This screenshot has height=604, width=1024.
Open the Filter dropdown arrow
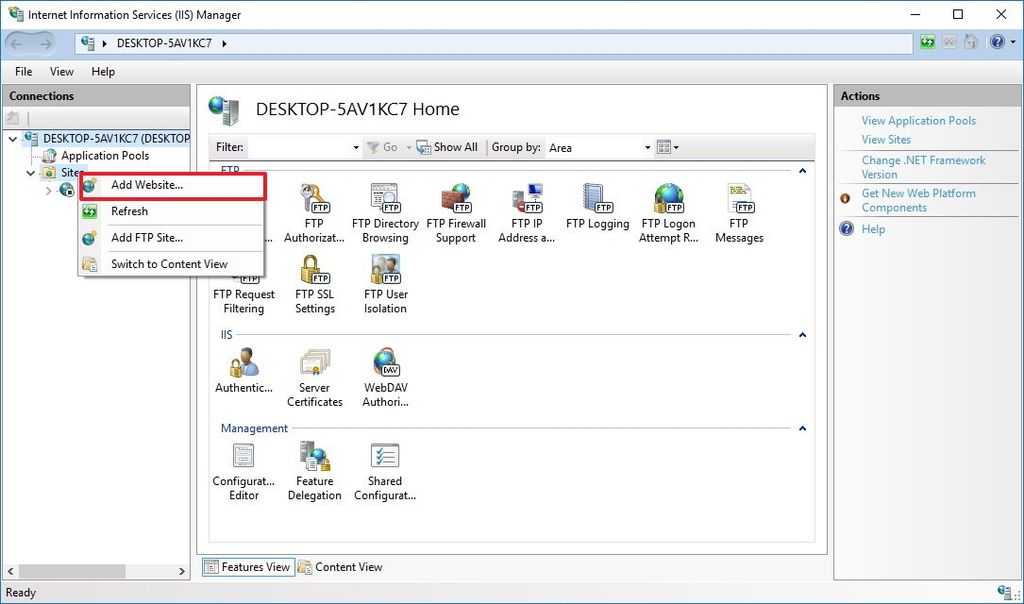(x=356, y=147)
